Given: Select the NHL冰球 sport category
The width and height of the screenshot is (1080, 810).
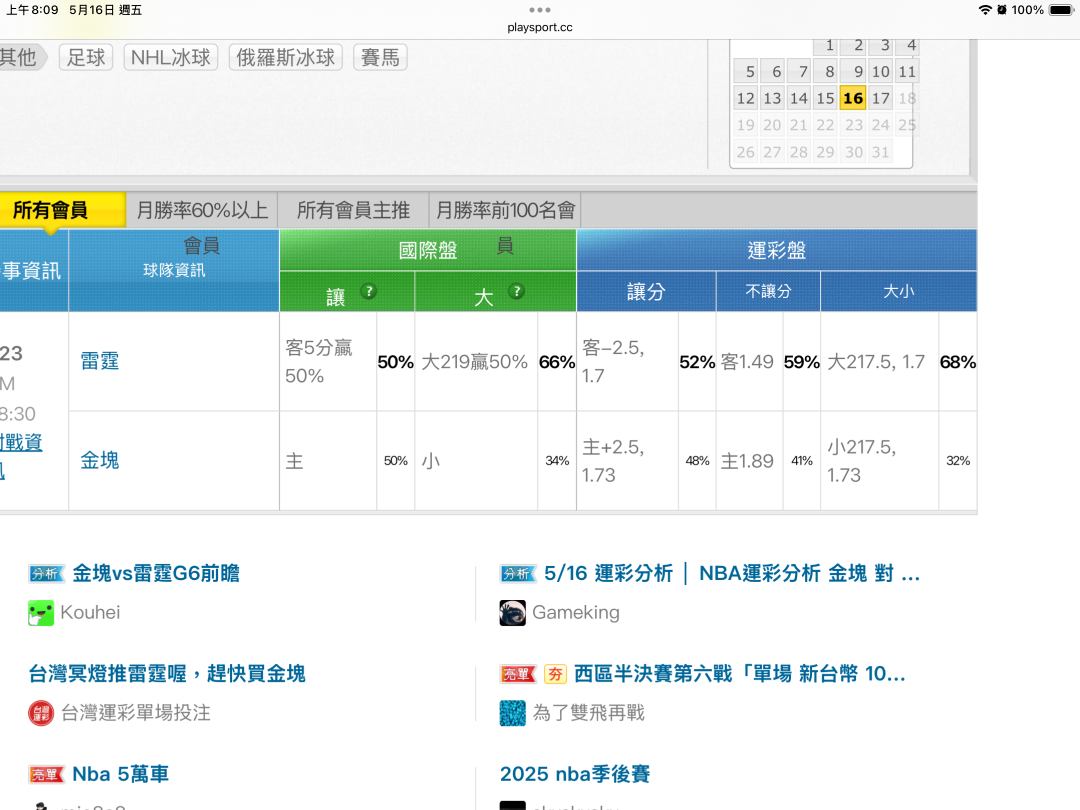Looking at the screenshot, I should [x=171, y=57].
